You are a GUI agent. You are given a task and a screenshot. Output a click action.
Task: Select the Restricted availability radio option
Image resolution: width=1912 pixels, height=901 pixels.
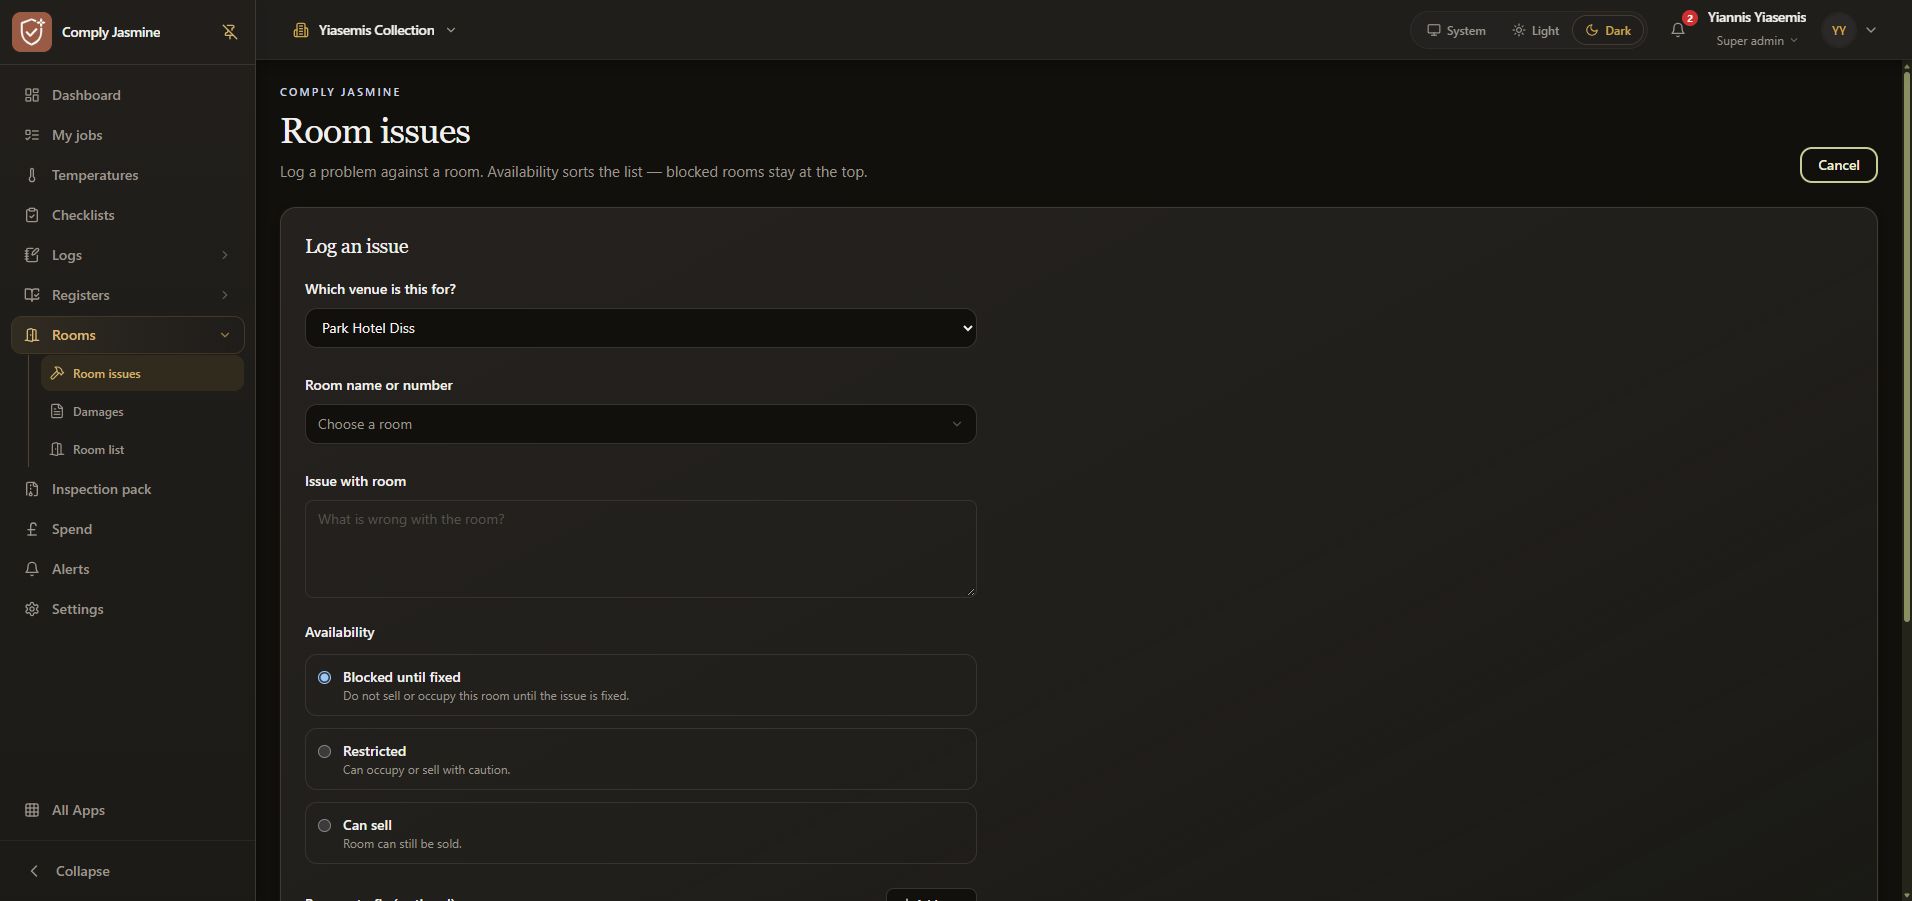coord(324,751)
